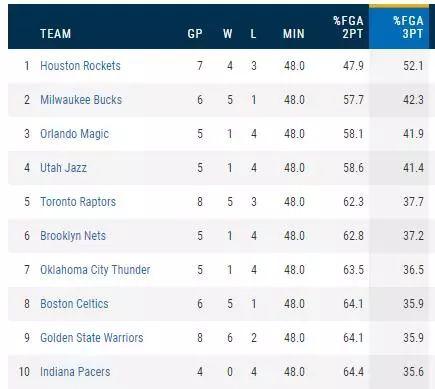This screenshot has height=389, width=435.
Task: Sort table by GP column header
Action: pos(195,34)
